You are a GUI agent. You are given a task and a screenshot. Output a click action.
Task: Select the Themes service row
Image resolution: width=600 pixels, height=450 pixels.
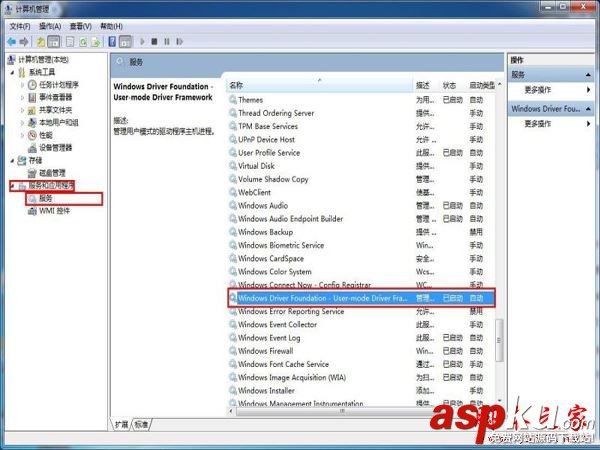361,100
